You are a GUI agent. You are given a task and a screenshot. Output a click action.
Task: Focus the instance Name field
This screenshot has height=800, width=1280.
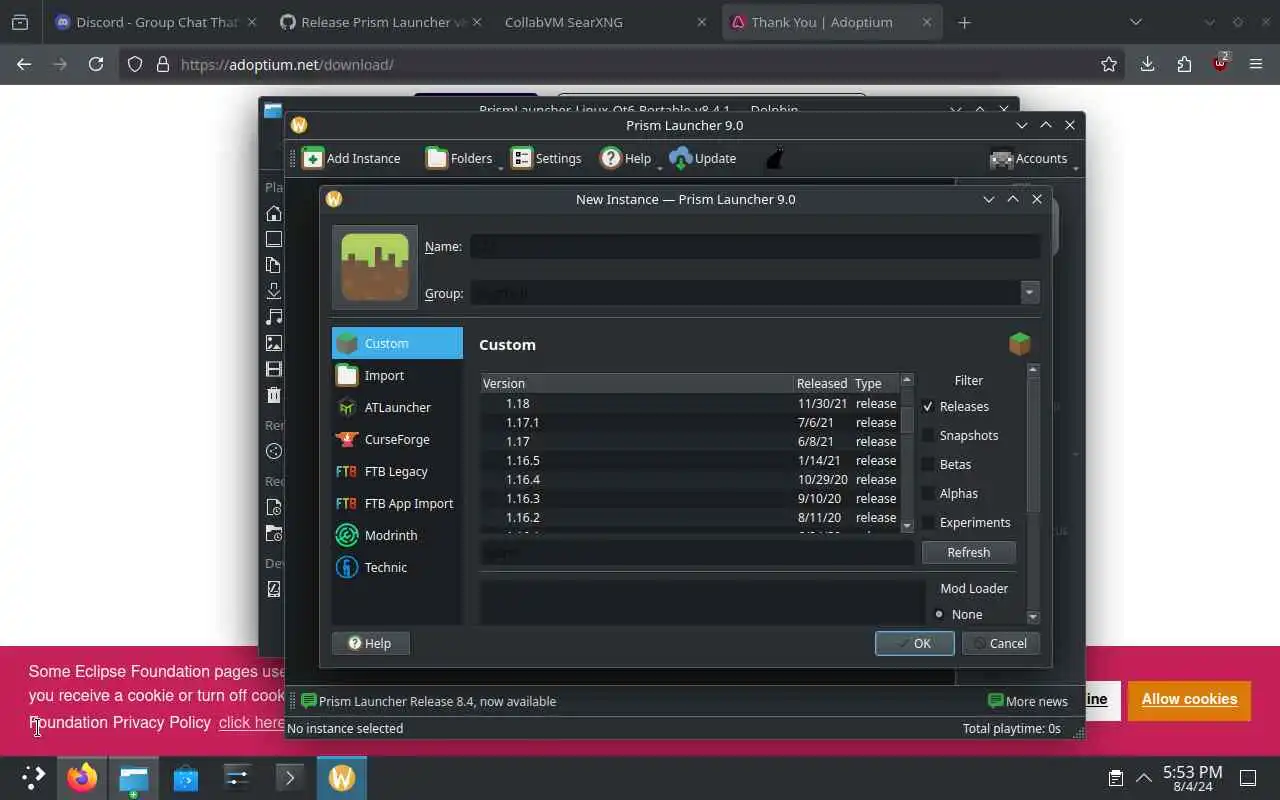tap(755, 246)
